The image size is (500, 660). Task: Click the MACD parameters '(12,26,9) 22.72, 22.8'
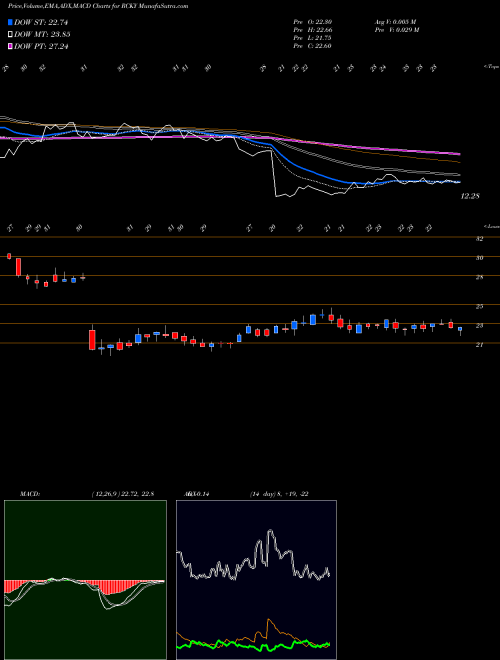122,494
